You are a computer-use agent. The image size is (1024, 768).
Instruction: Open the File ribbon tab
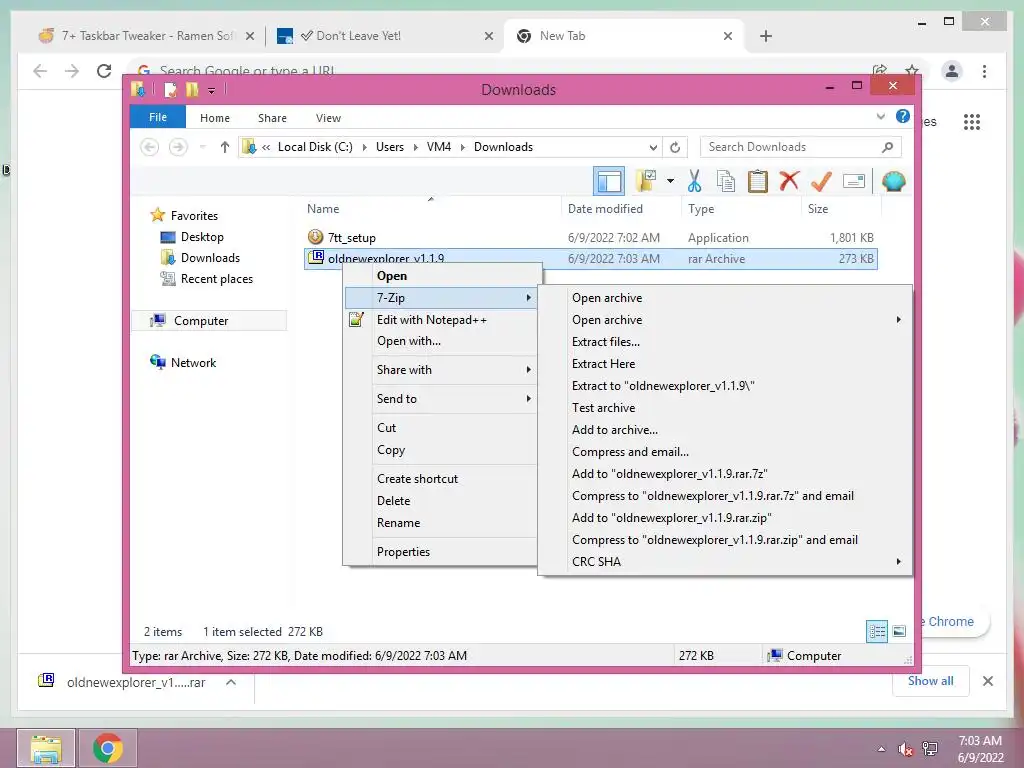(157, 118)
